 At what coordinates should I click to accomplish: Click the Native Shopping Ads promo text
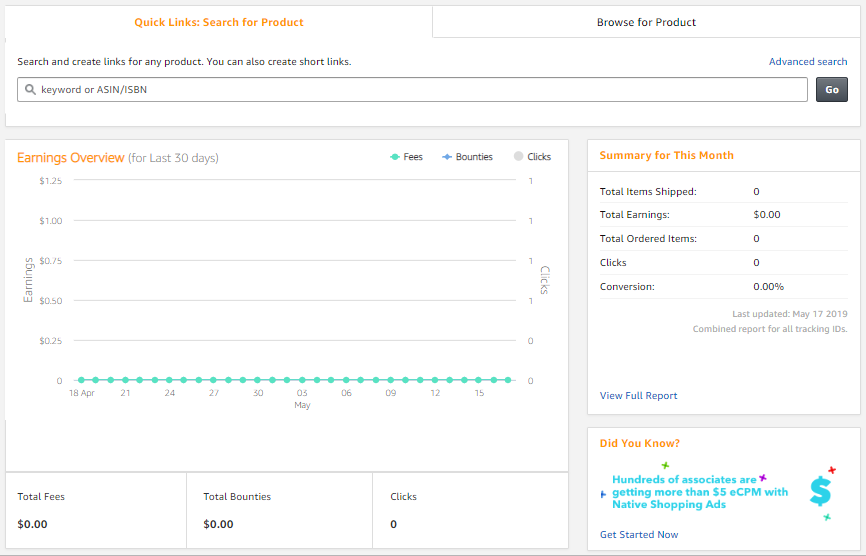(x=700, y=492)
